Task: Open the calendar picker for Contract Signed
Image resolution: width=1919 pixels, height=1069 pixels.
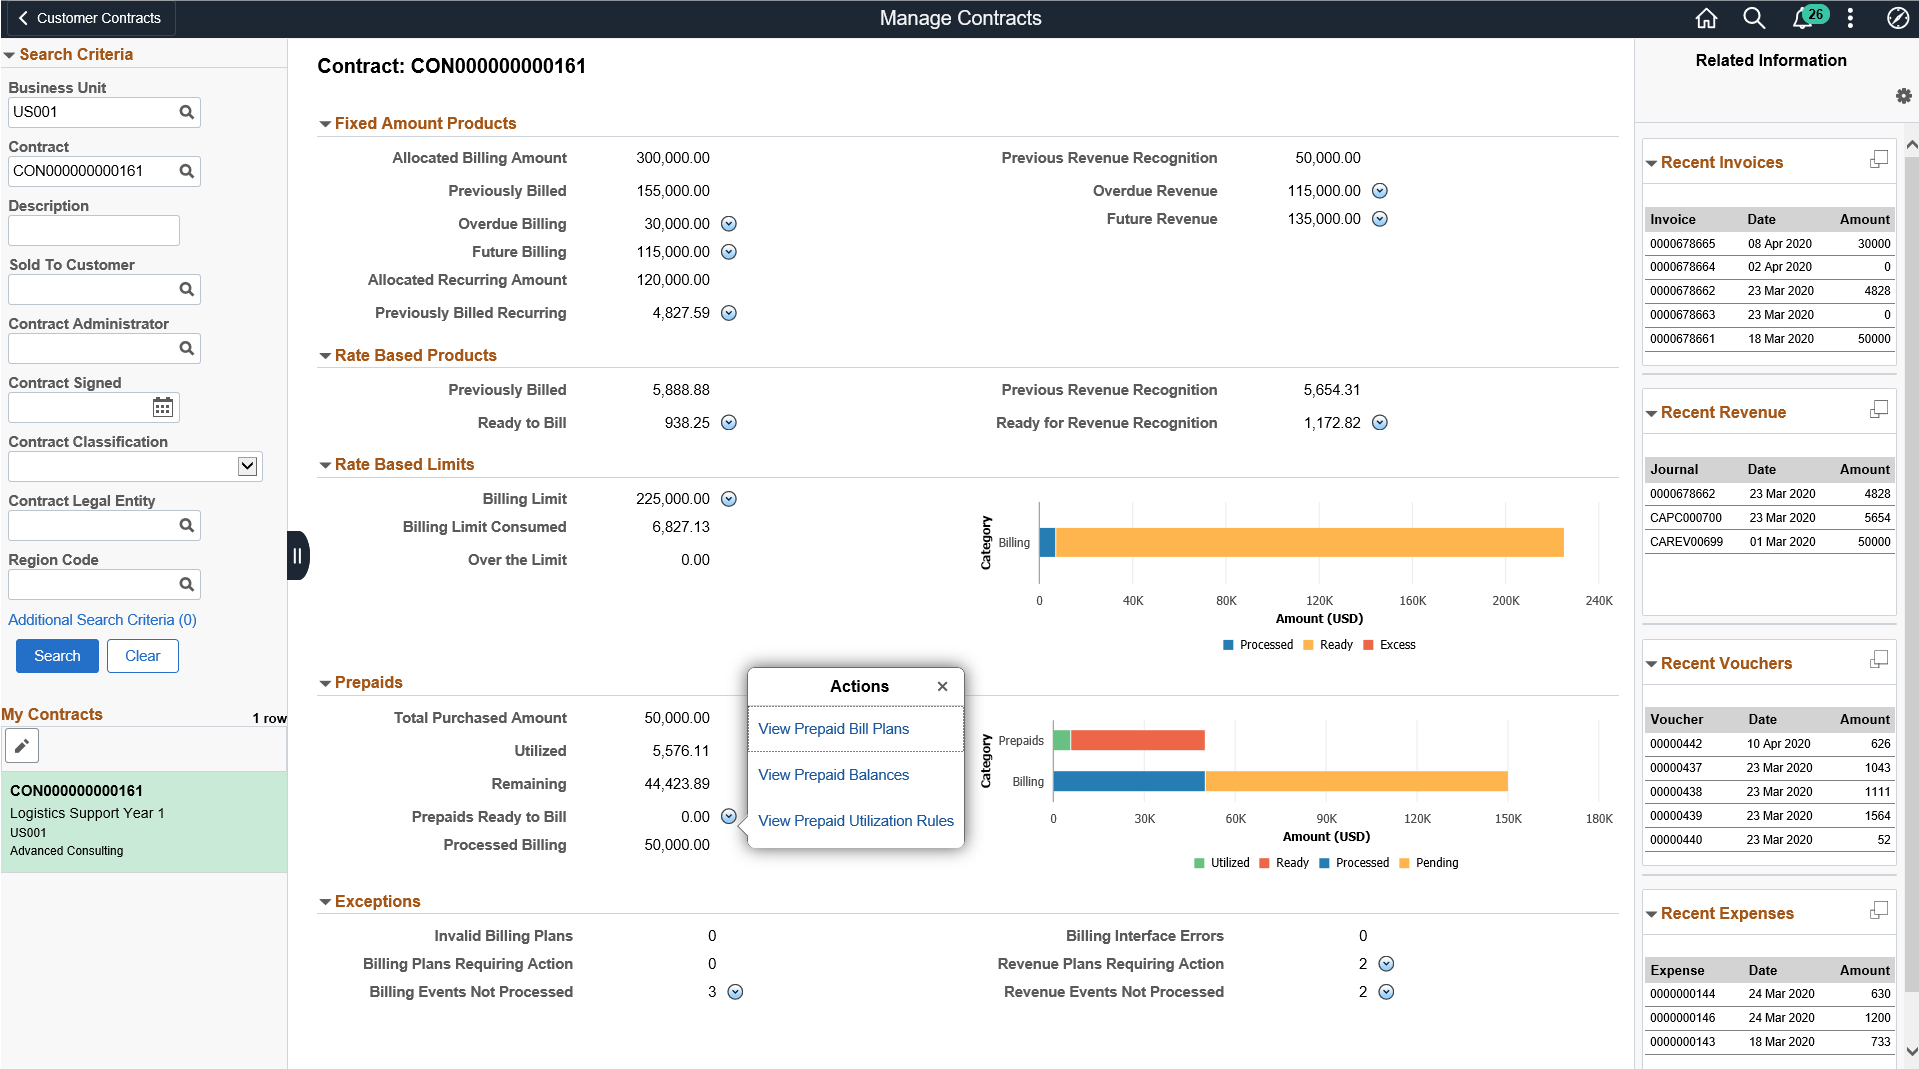Action: pyautogui.click(x=162, y=407)
